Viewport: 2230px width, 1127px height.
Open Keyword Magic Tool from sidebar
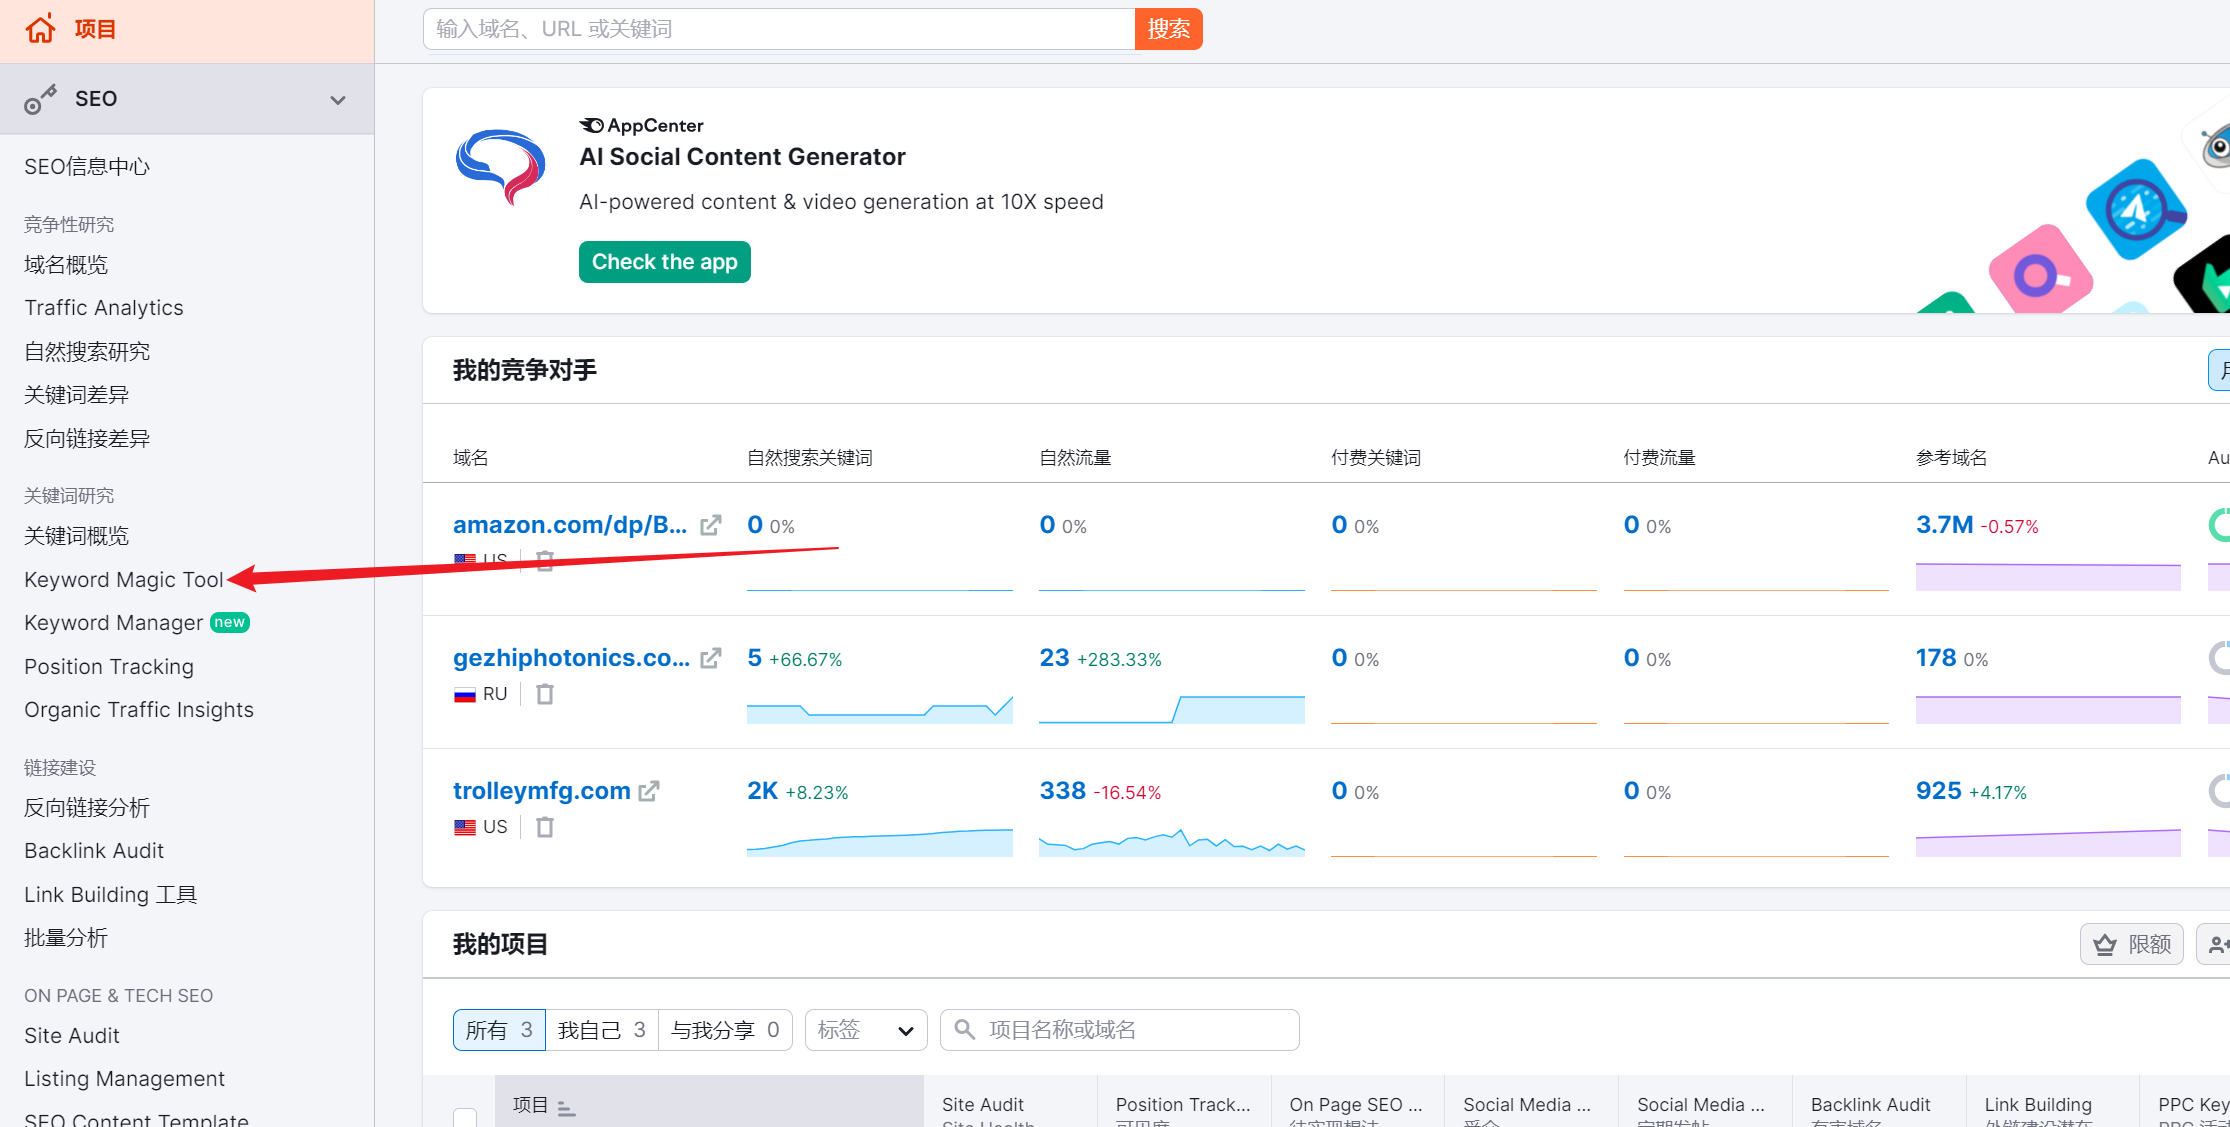(122, 579)
